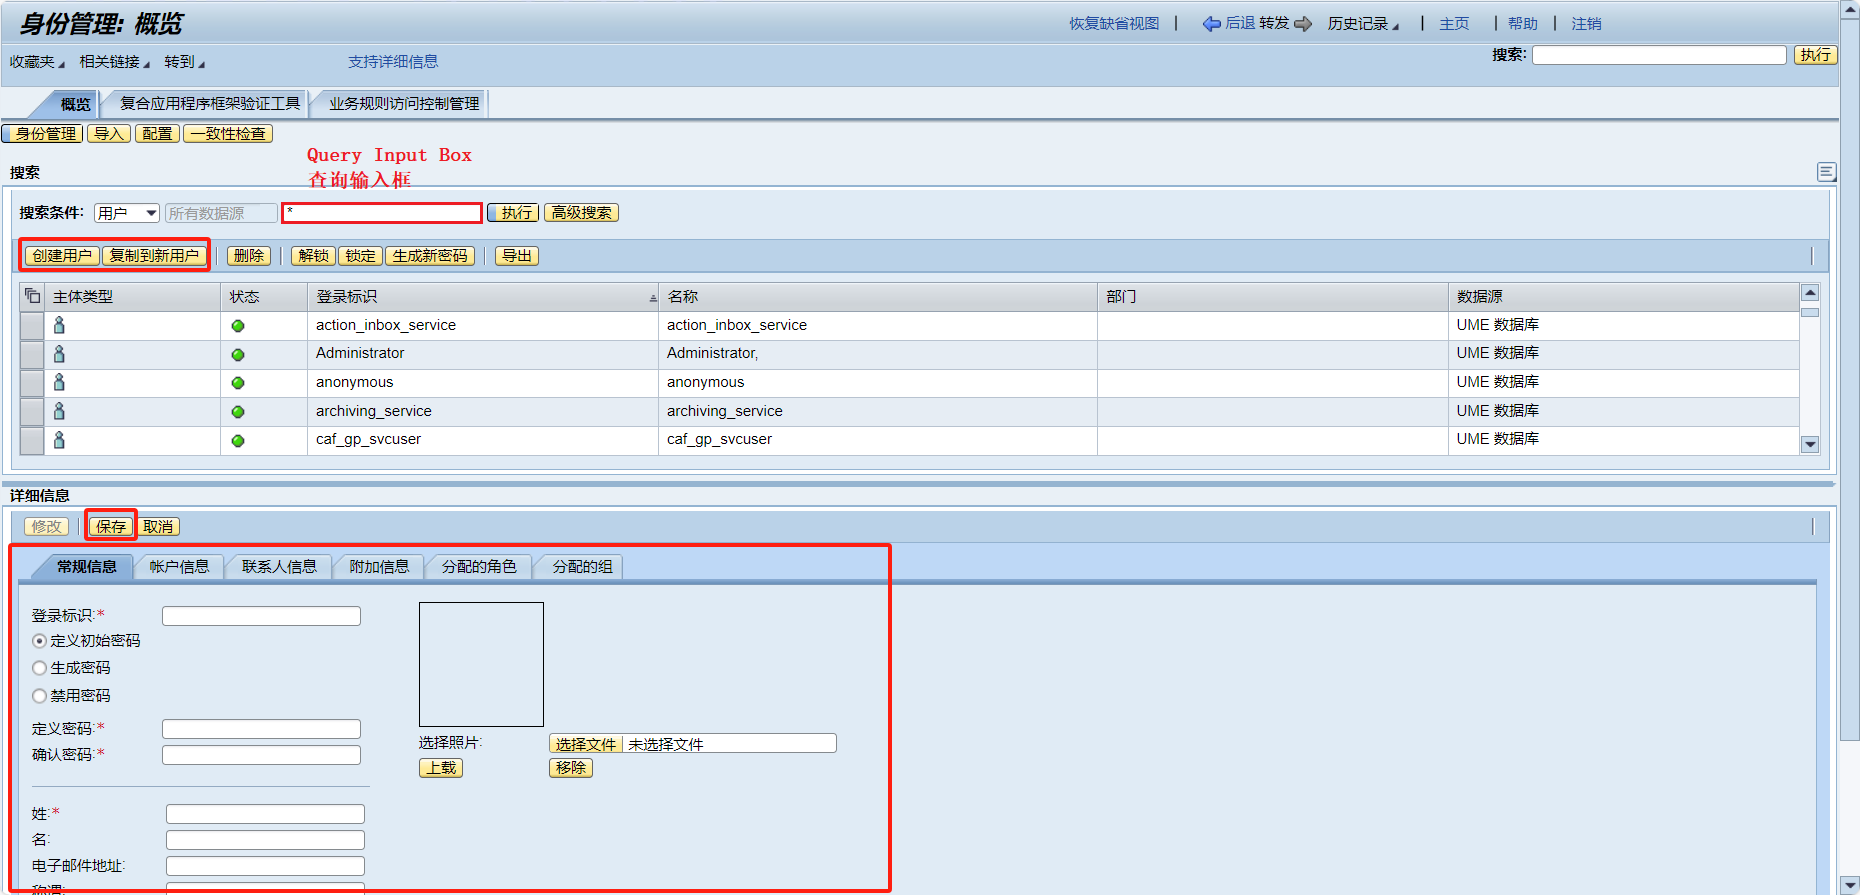Select row checkbox for Administrator
The image size is (1860, 895).
point(32,355)
